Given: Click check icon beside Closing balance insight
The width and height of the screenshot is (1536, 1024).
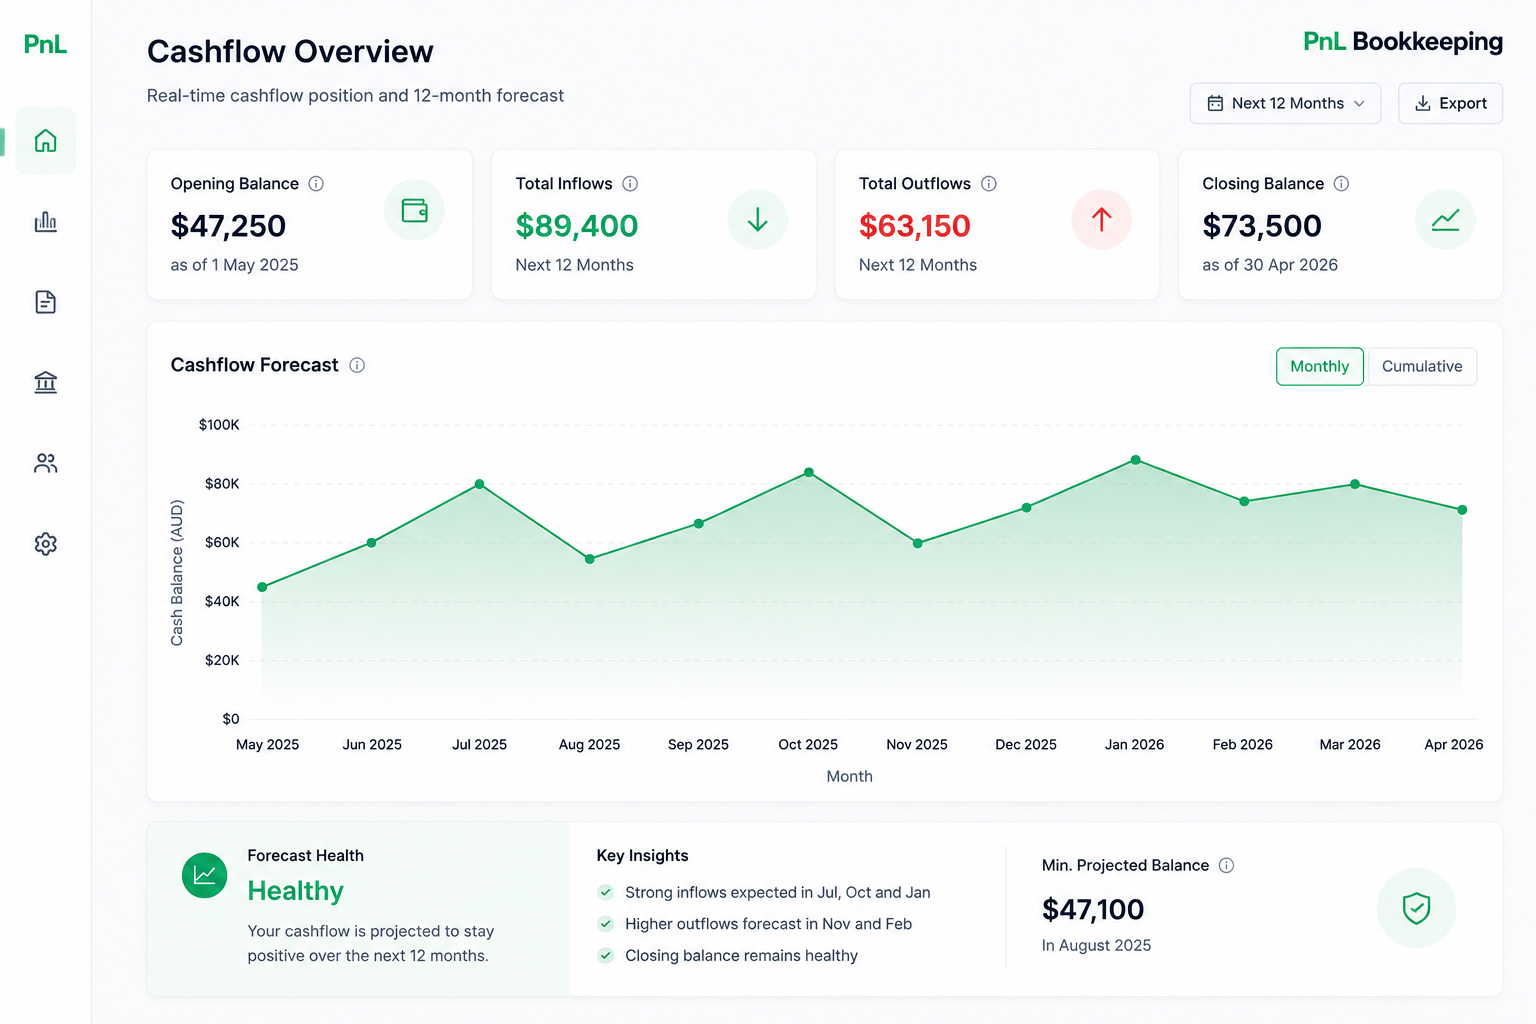Looking at the screenshot, I should tap(606, 955).
